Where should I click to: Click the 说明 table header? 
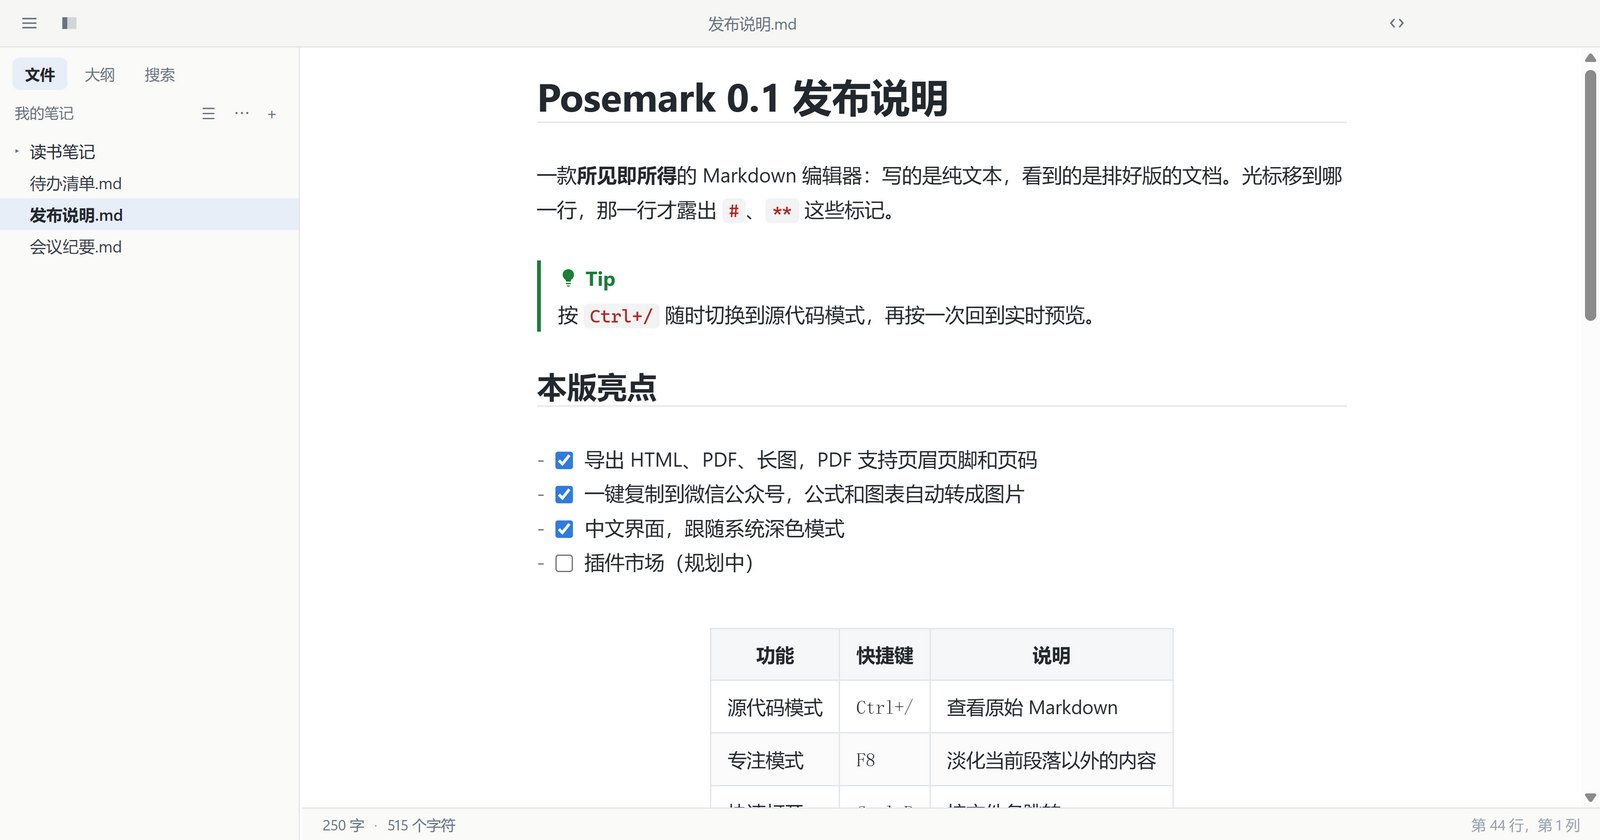click(1051, 655)
